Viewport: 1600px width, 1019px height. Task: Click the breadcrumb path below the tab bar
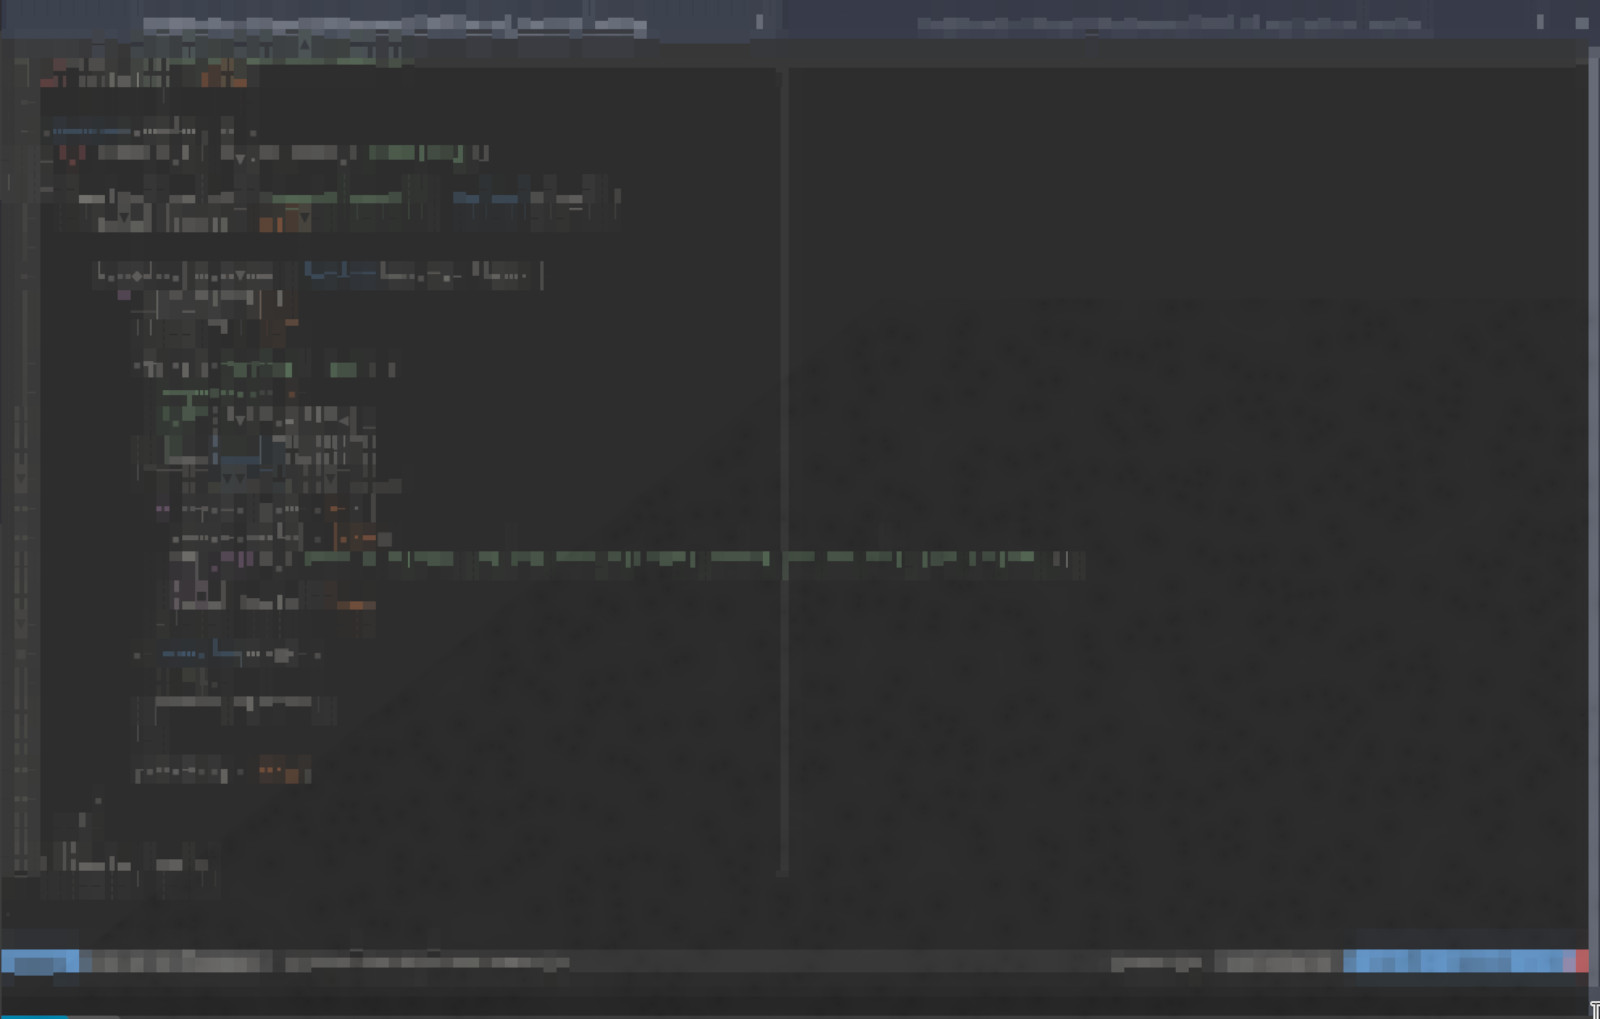[x=250, y=50]
